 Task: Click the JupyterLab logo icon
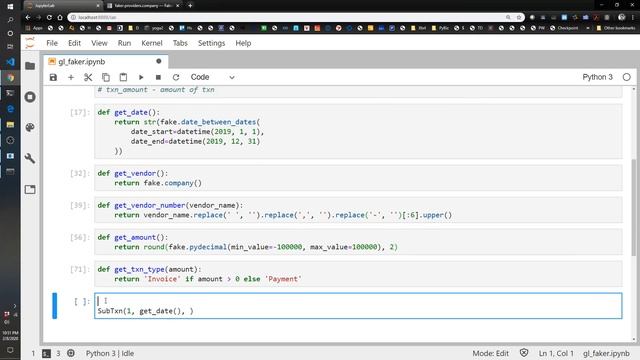(30, 43)
